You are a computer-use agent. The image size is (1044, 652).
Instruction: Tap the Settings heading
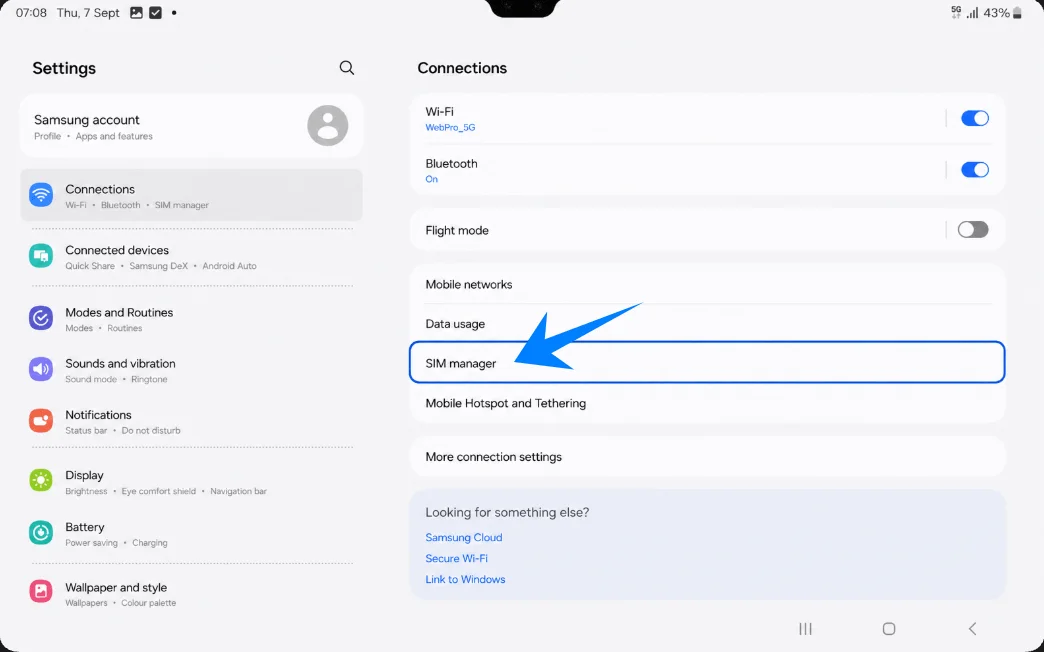pos(64,68)
